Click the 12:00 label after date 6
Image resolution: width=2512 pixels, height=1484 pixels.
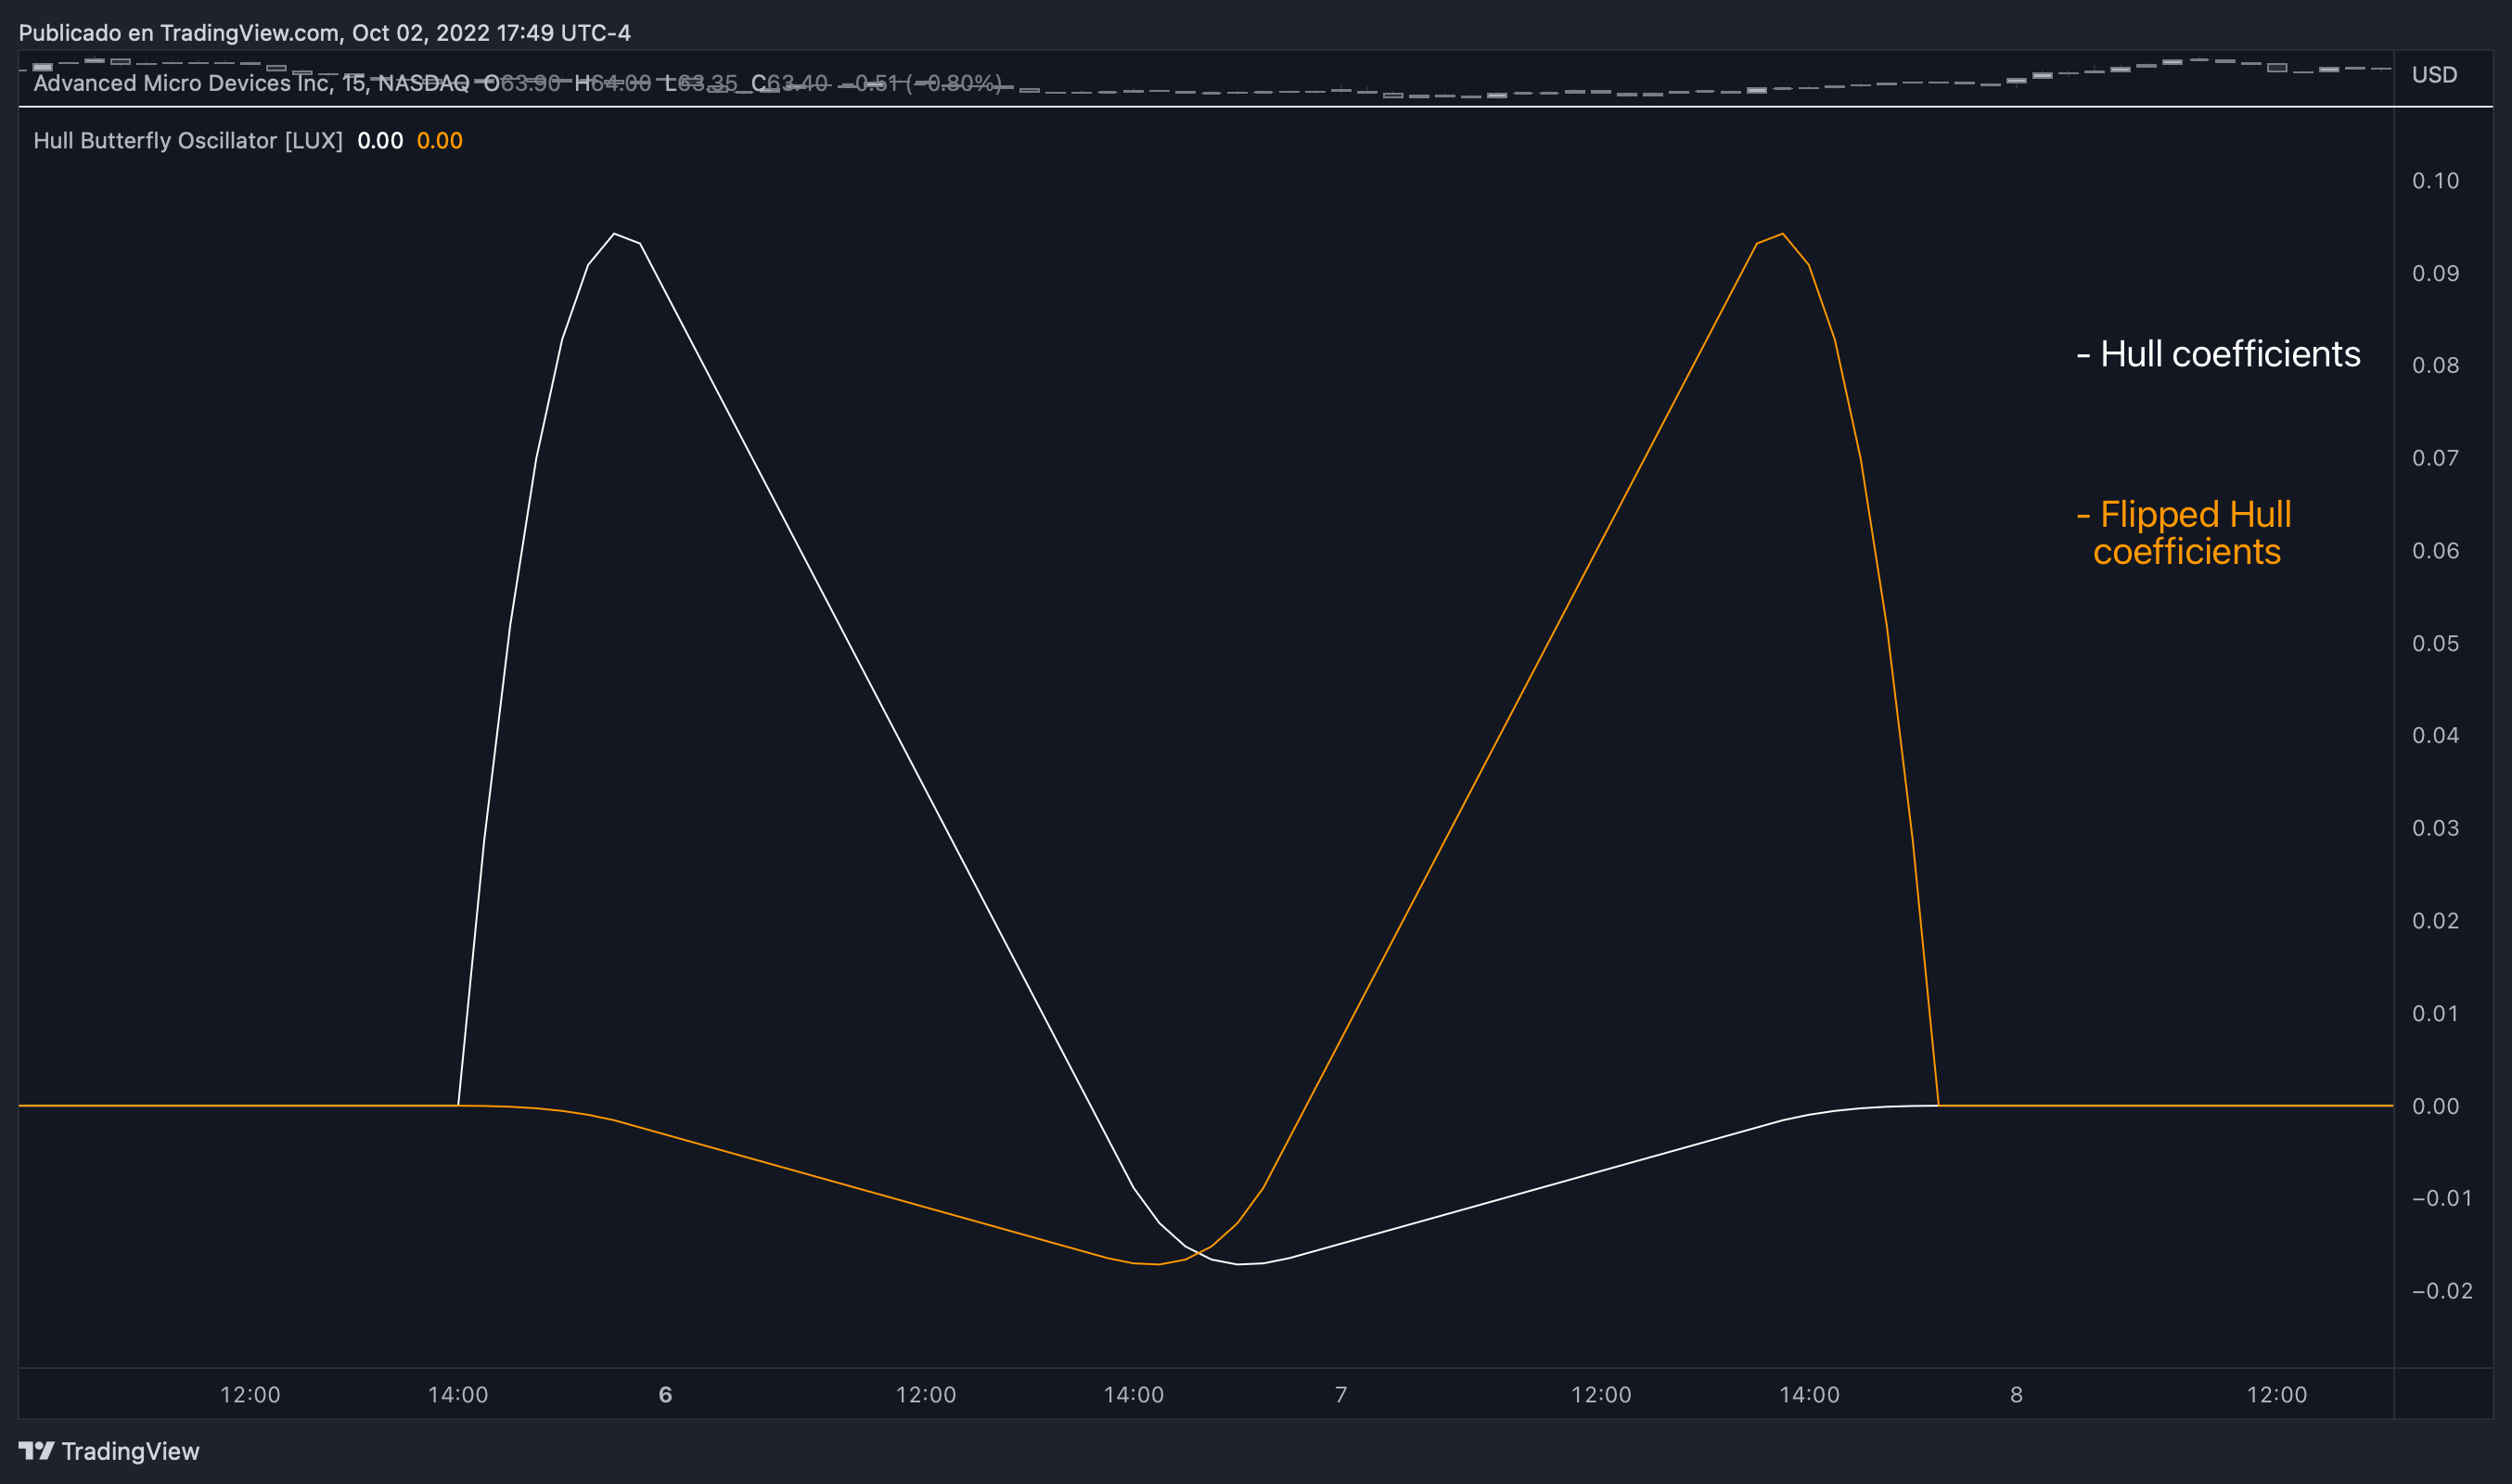926,1395
